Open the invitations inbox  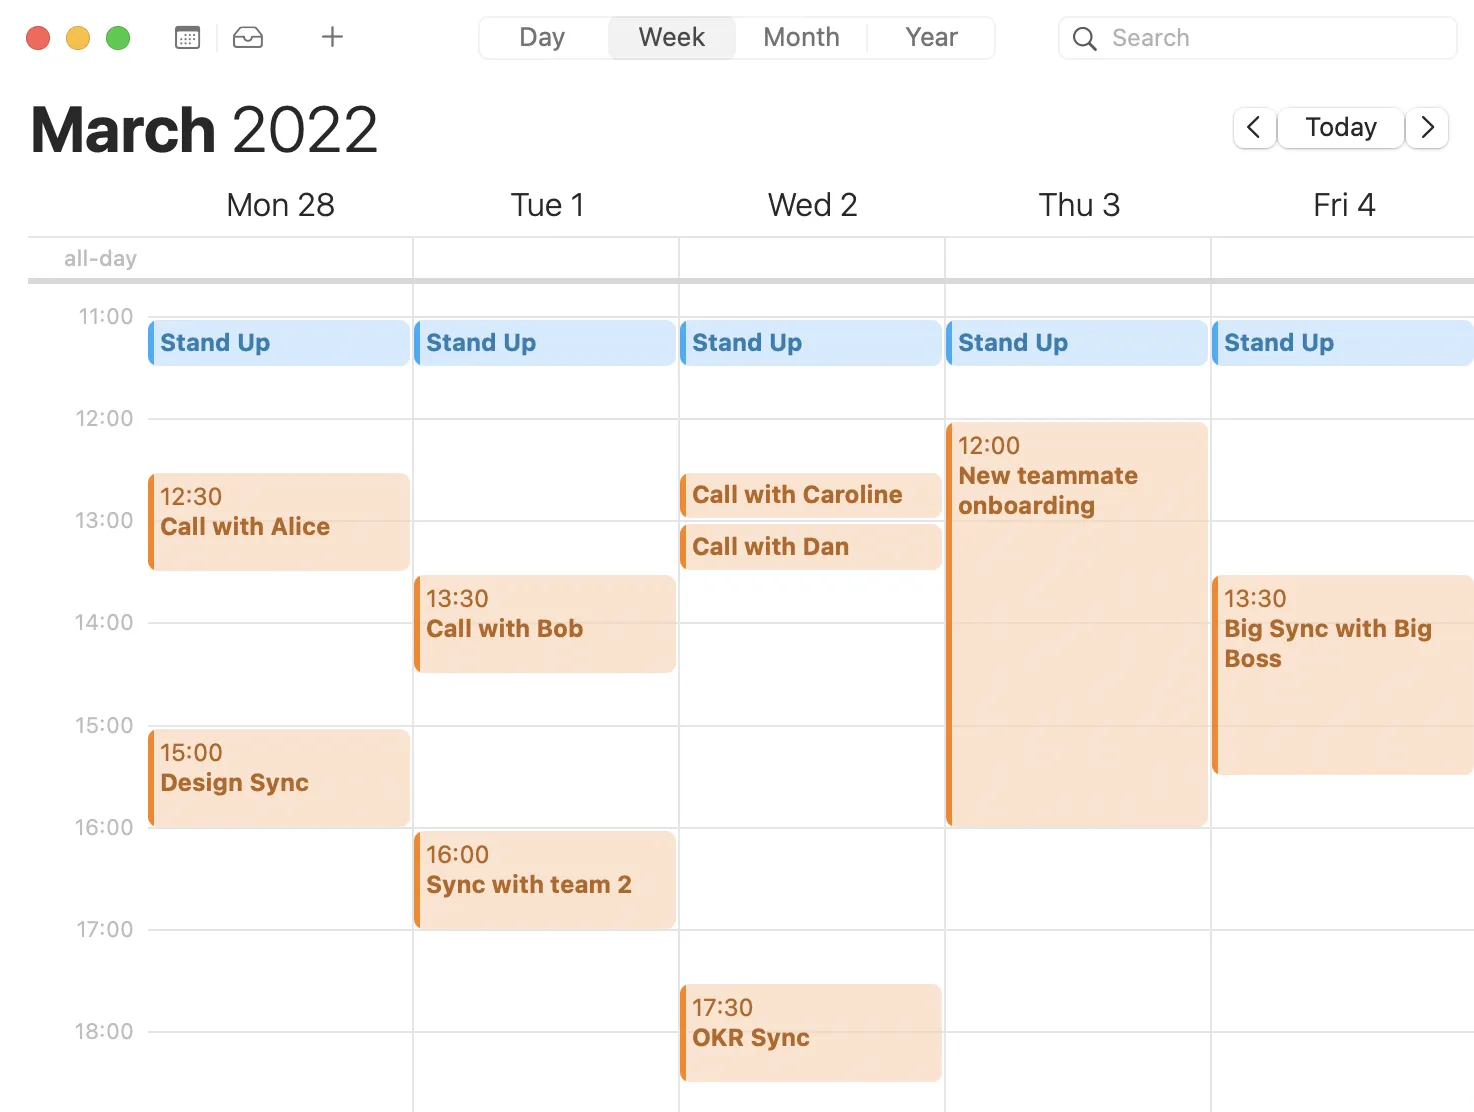coord(247,37)
